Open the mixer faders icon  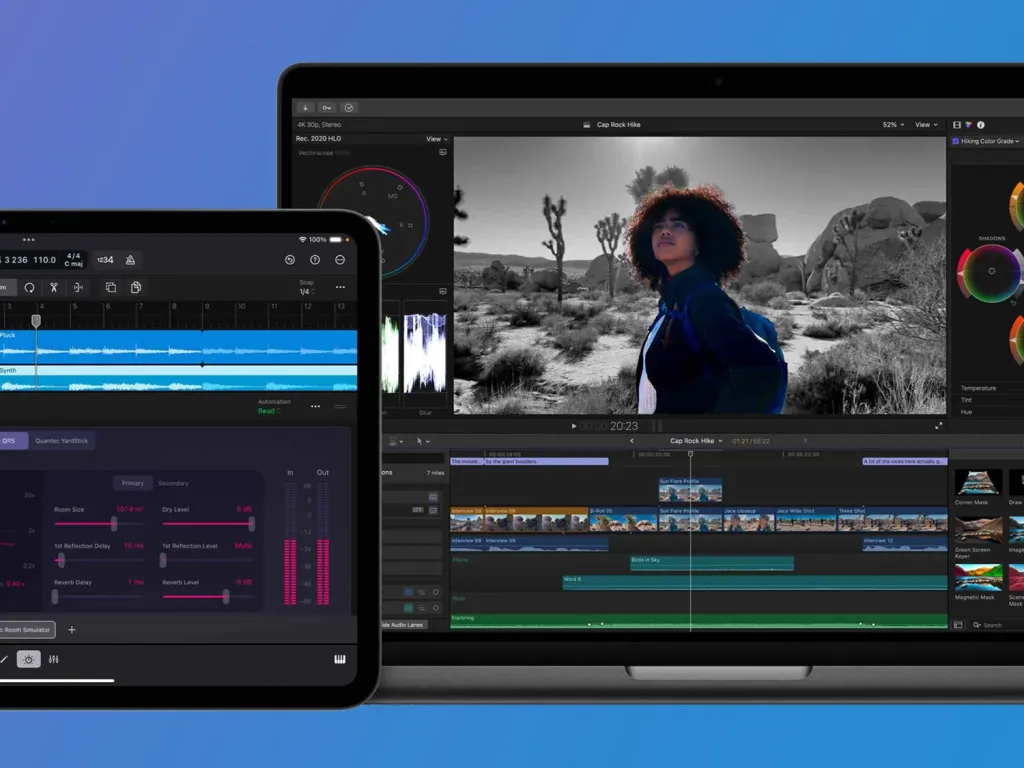click(54, 660)
